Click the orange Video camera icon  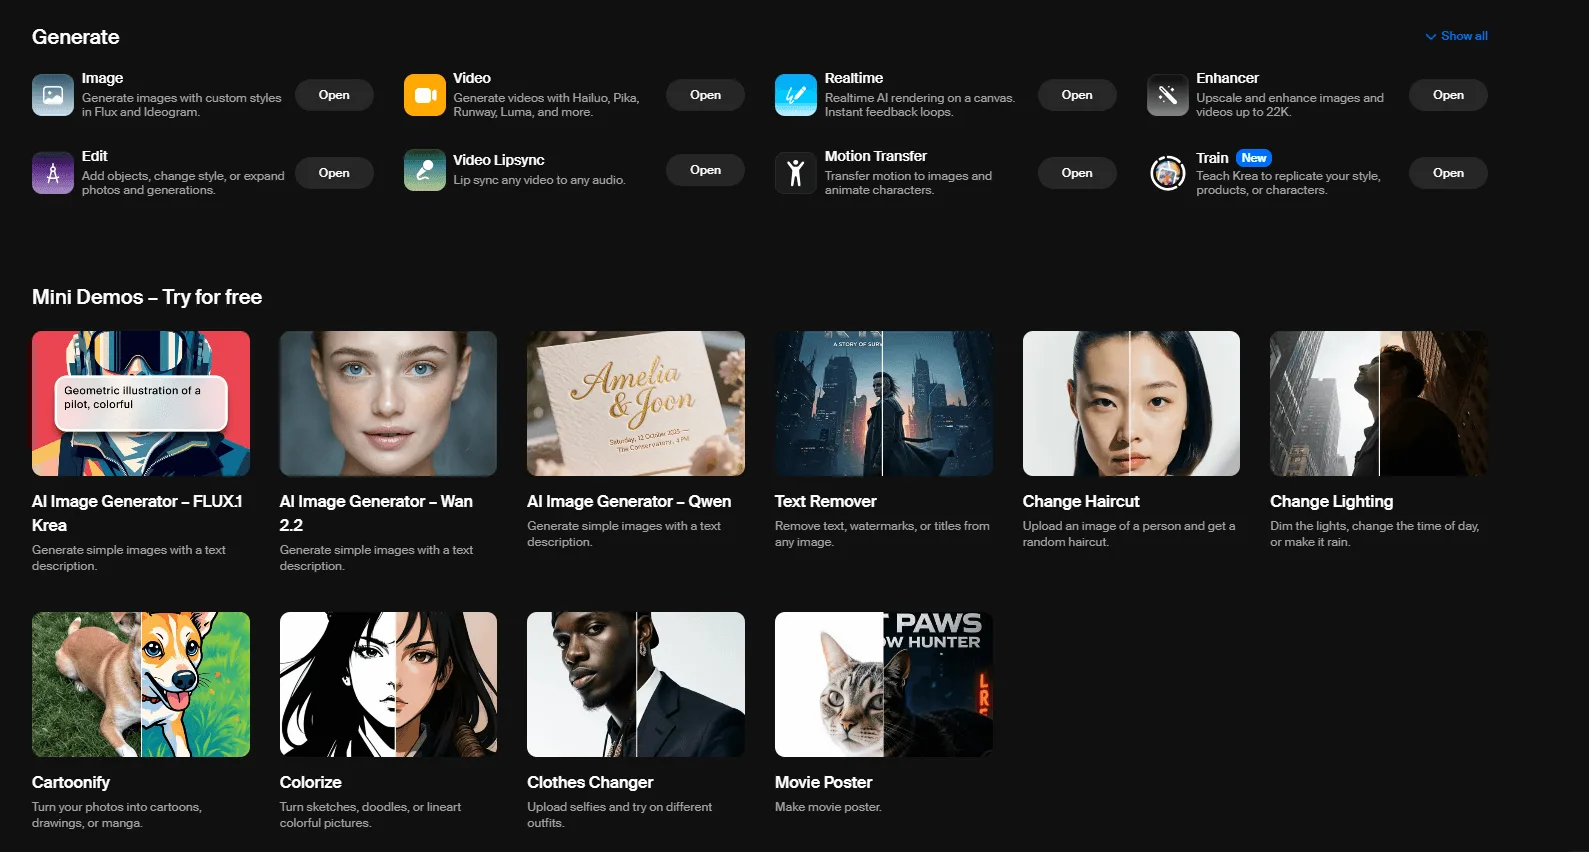[x=425, y=95]
